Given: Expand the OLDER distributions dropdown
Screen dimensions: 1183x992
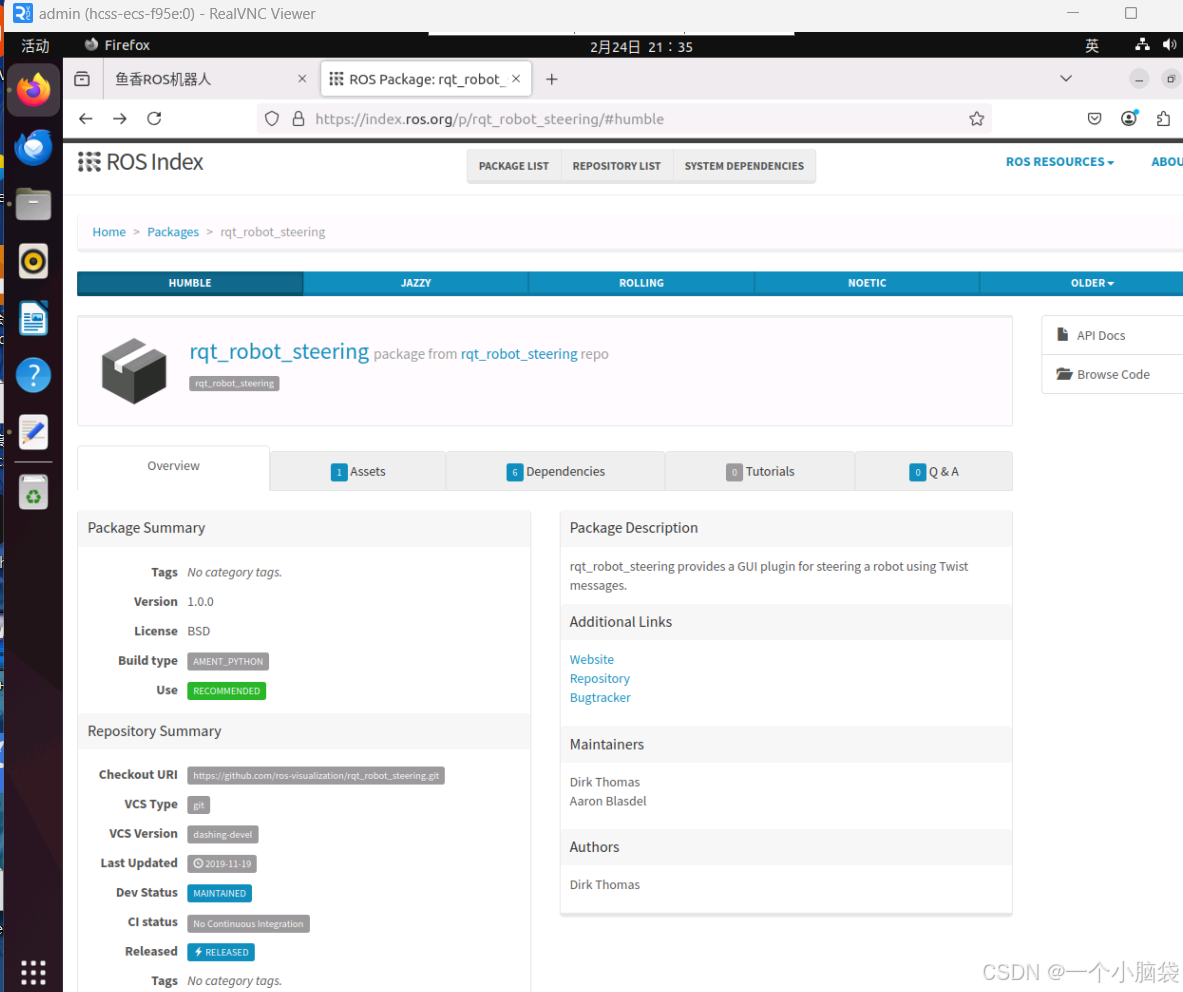Looking at the screenshot, I should coord(1092,283).
